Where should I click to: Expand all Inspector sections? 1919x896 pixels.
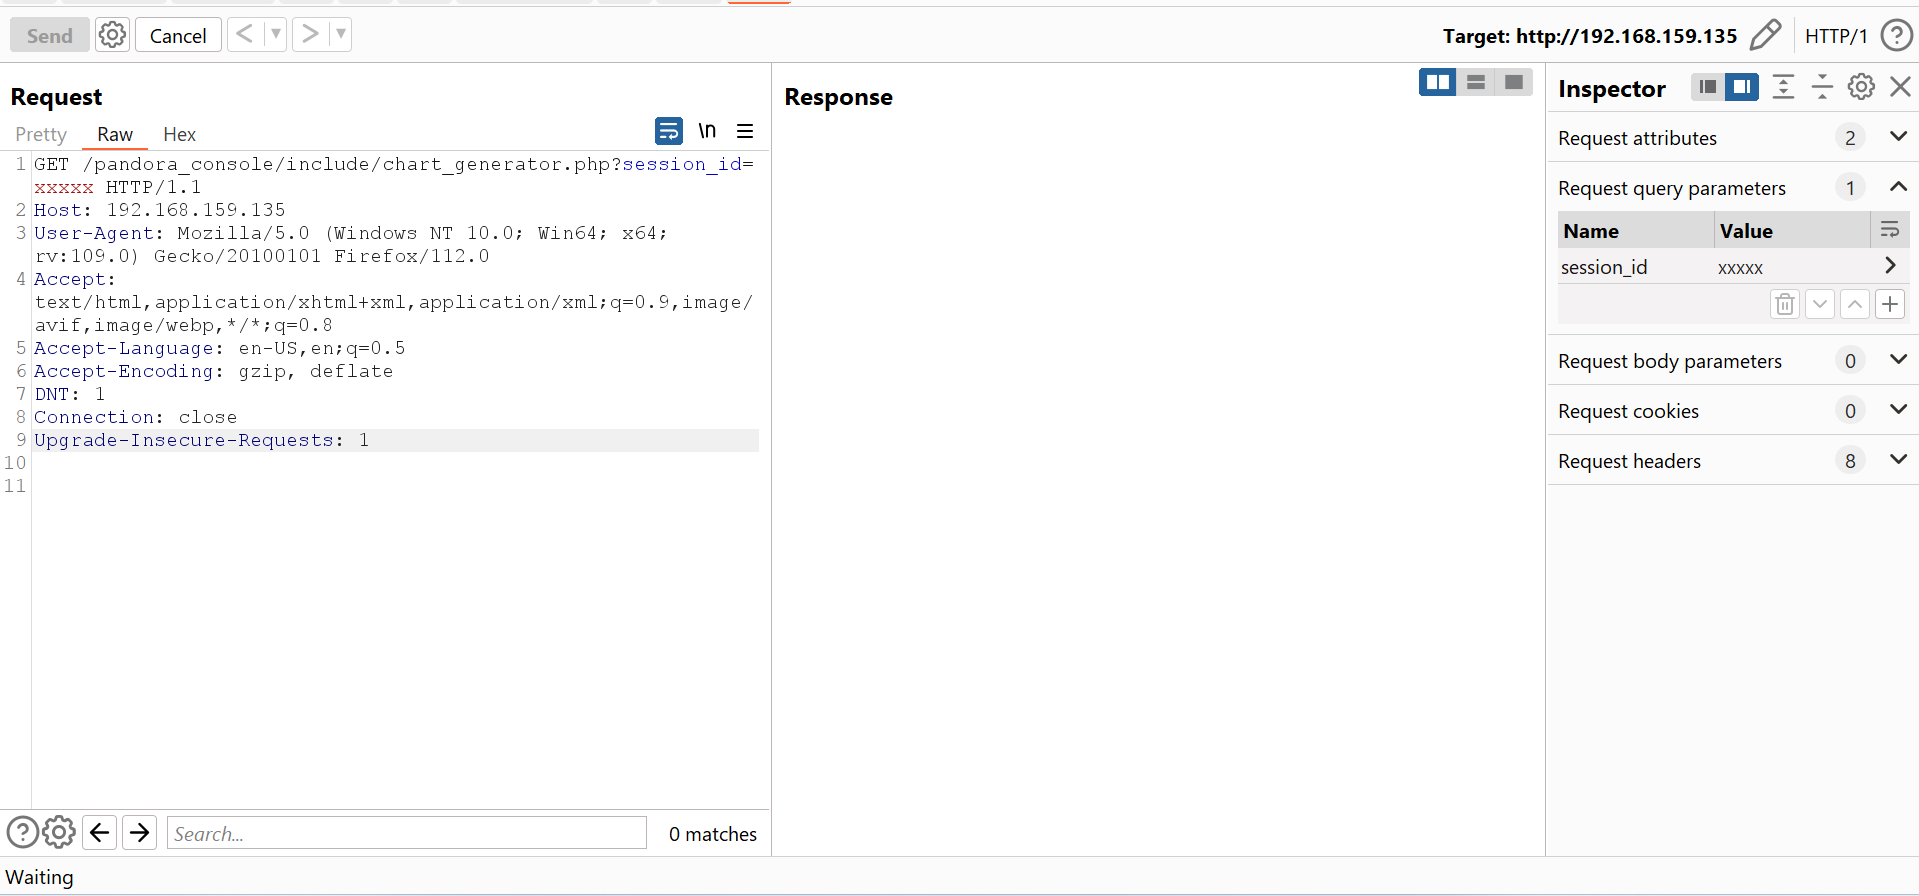pos(1783,87)
